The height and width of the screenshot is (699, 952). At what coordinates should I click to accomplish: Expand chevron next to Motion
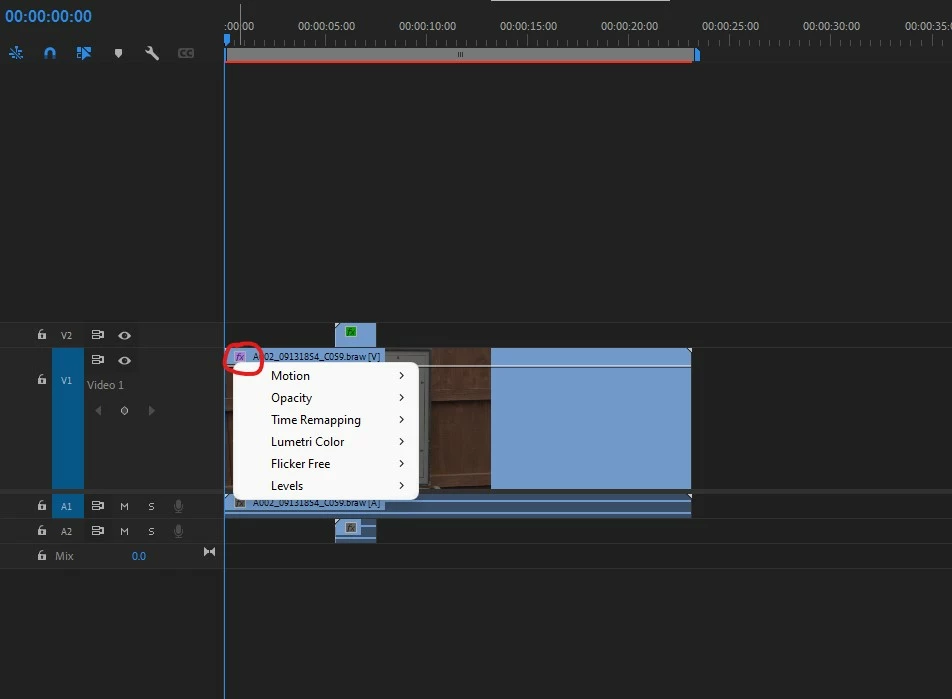tap(401, 376)
